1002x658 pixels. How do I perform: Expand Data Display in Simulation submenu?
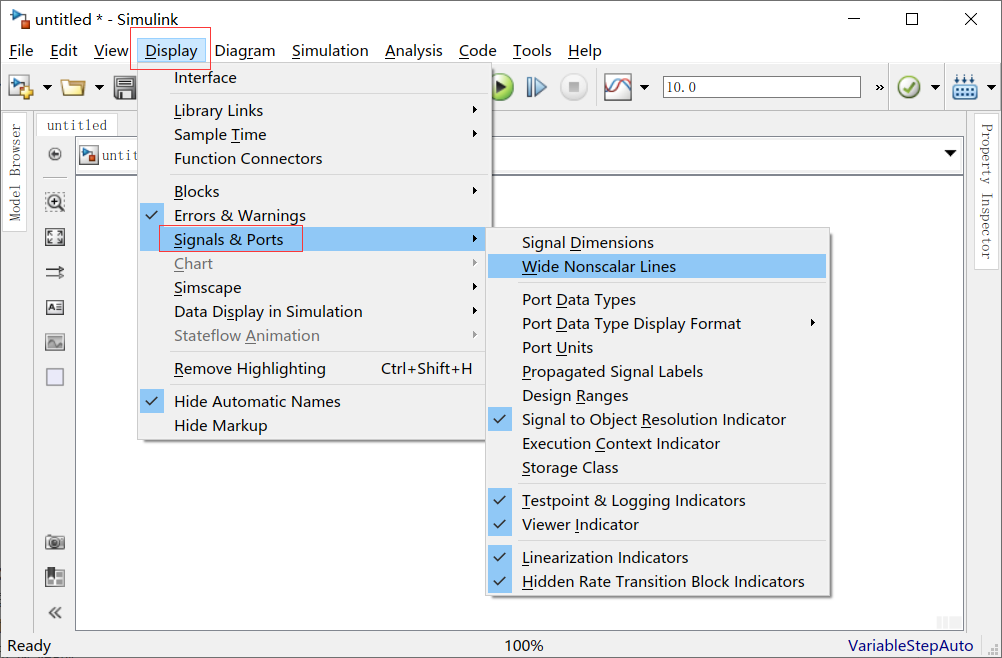pyautogui.click(x=314, y=311)
